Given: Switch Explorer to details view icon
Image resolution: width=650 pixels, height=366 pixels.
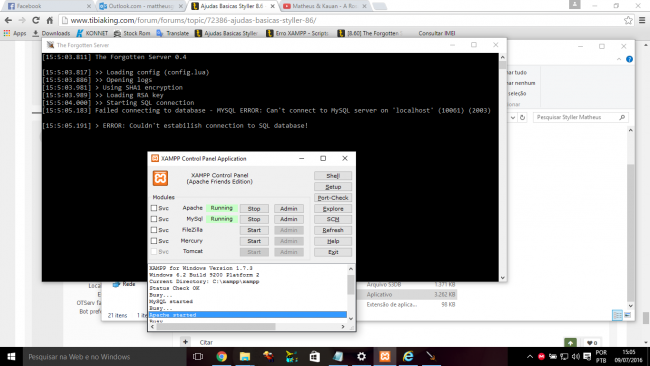Looking at the screenshot, I should click(x=617, y=315).
